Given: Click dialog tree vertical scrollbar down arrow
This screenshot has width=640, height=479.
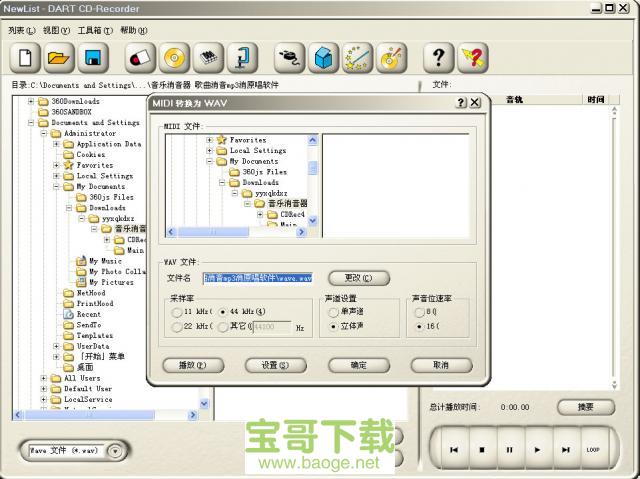Looking at the screenshot, I should tap(313, 221).
